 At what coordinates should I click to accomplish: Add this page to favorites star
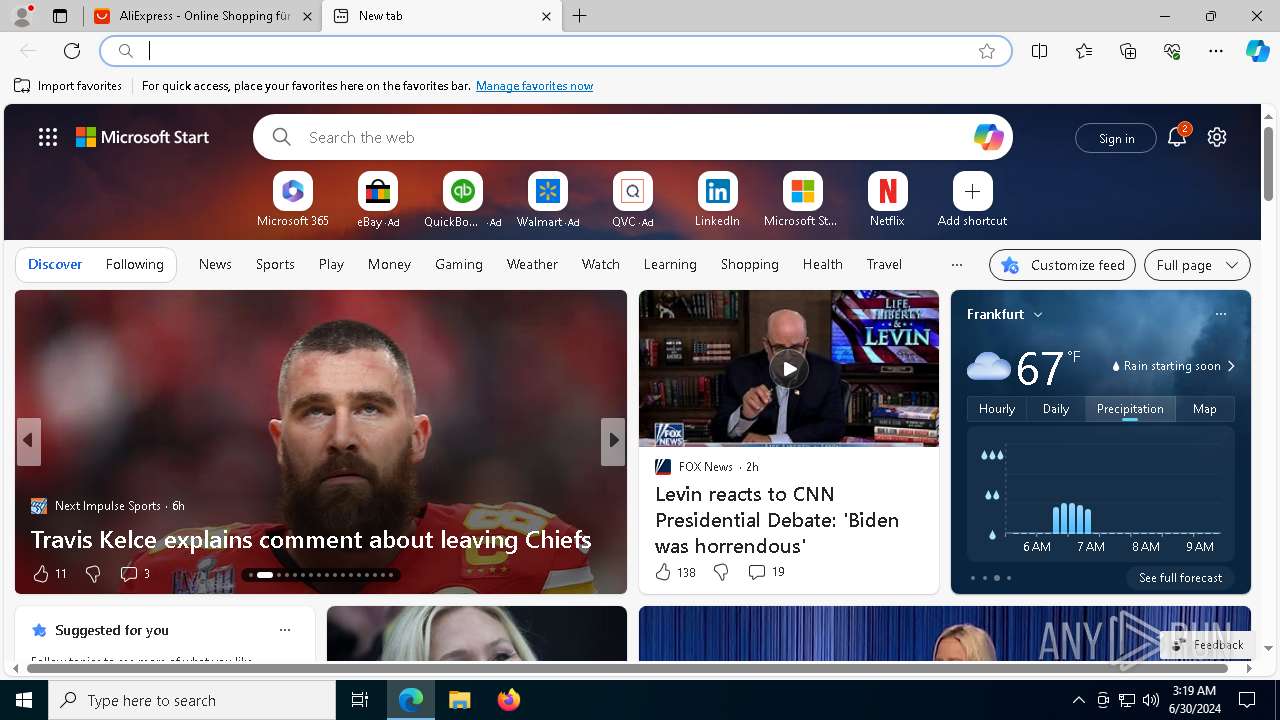(x=987, y=51)
